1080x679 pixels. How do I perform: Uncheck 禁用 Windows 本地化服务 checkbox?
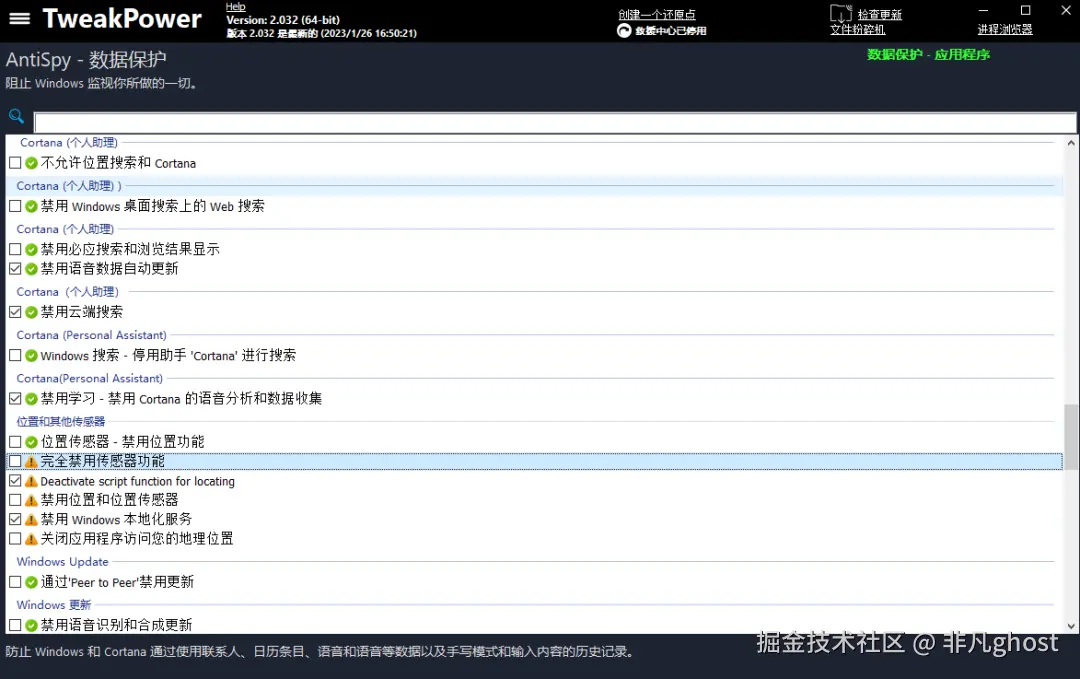tap(15, 519)
